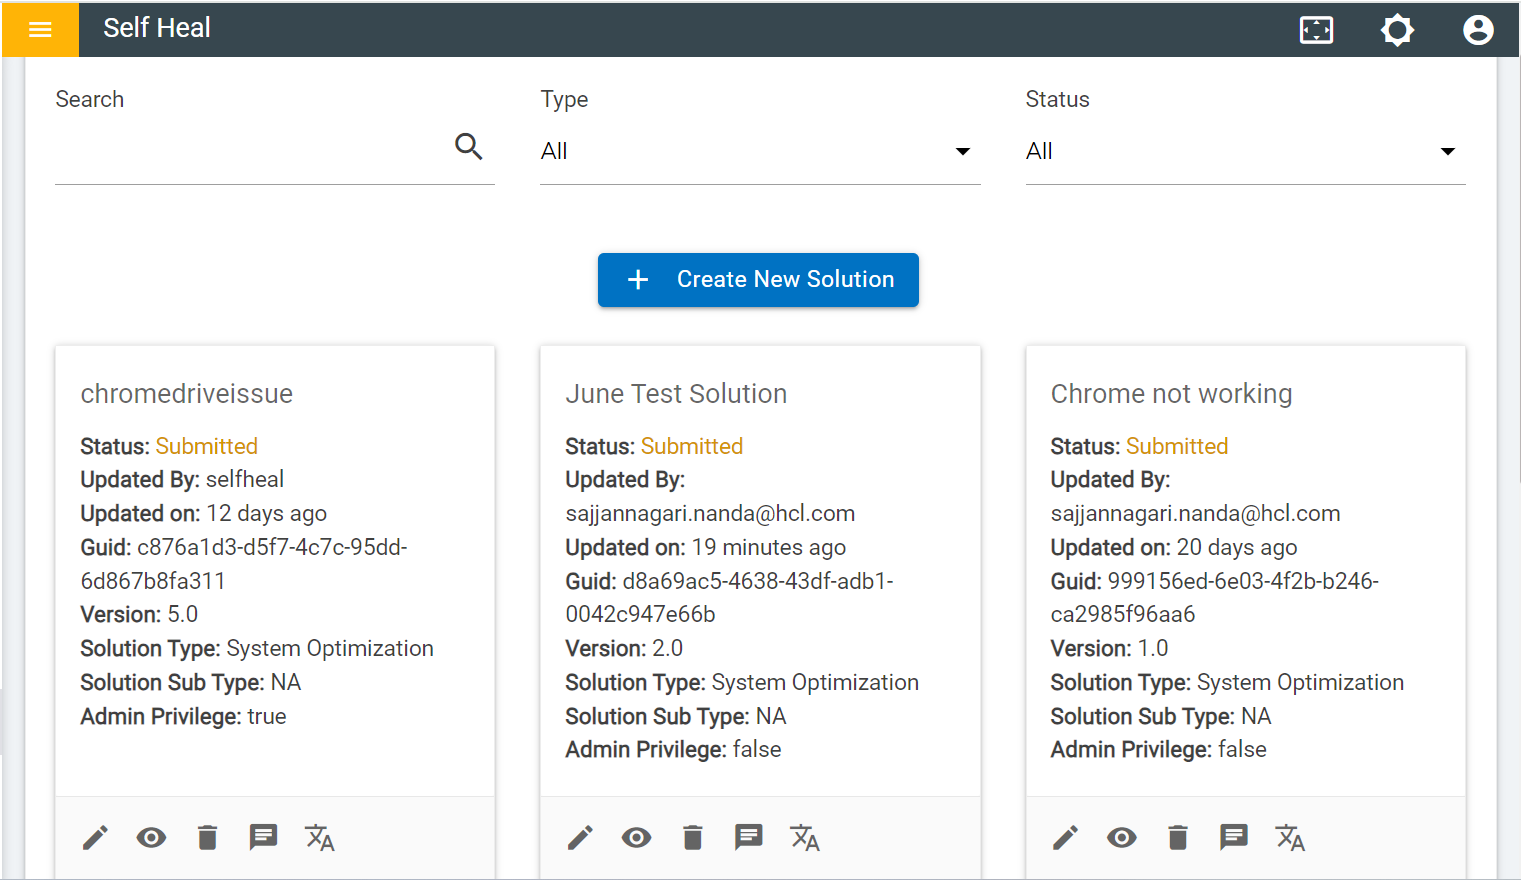Edit the chromedriveissue solution with pencil
Image resolution: width=1521 pixels, height=880 pixels.
click(x=95, y=838)
